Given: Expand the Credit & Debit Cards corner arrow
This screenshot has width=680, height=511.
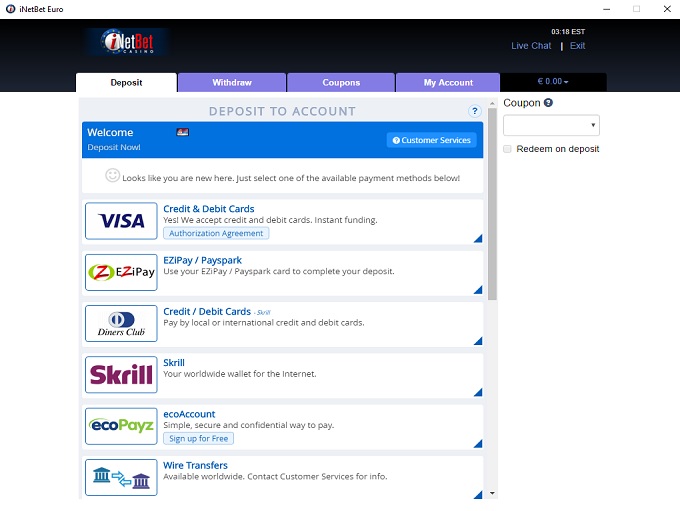Looking at the screenshot, I should click(477, 238).
